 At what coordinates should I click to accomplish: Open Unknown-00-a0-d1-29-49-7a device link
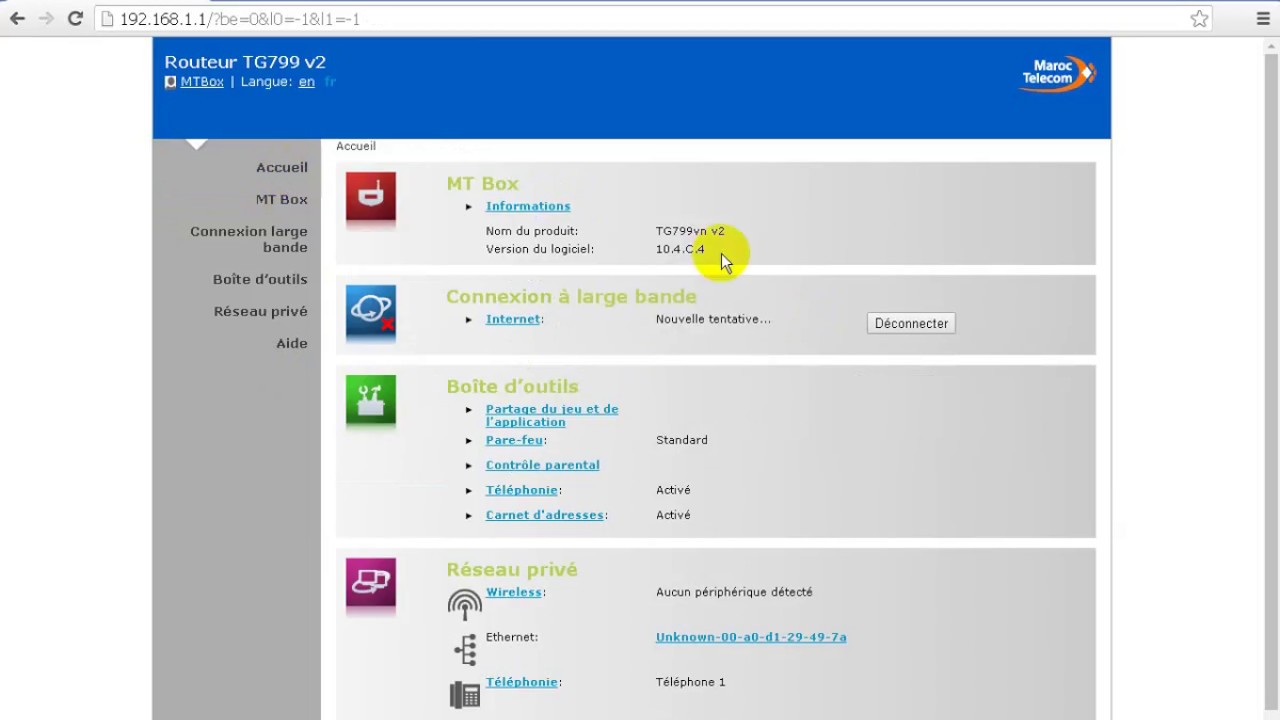point(751,637)
